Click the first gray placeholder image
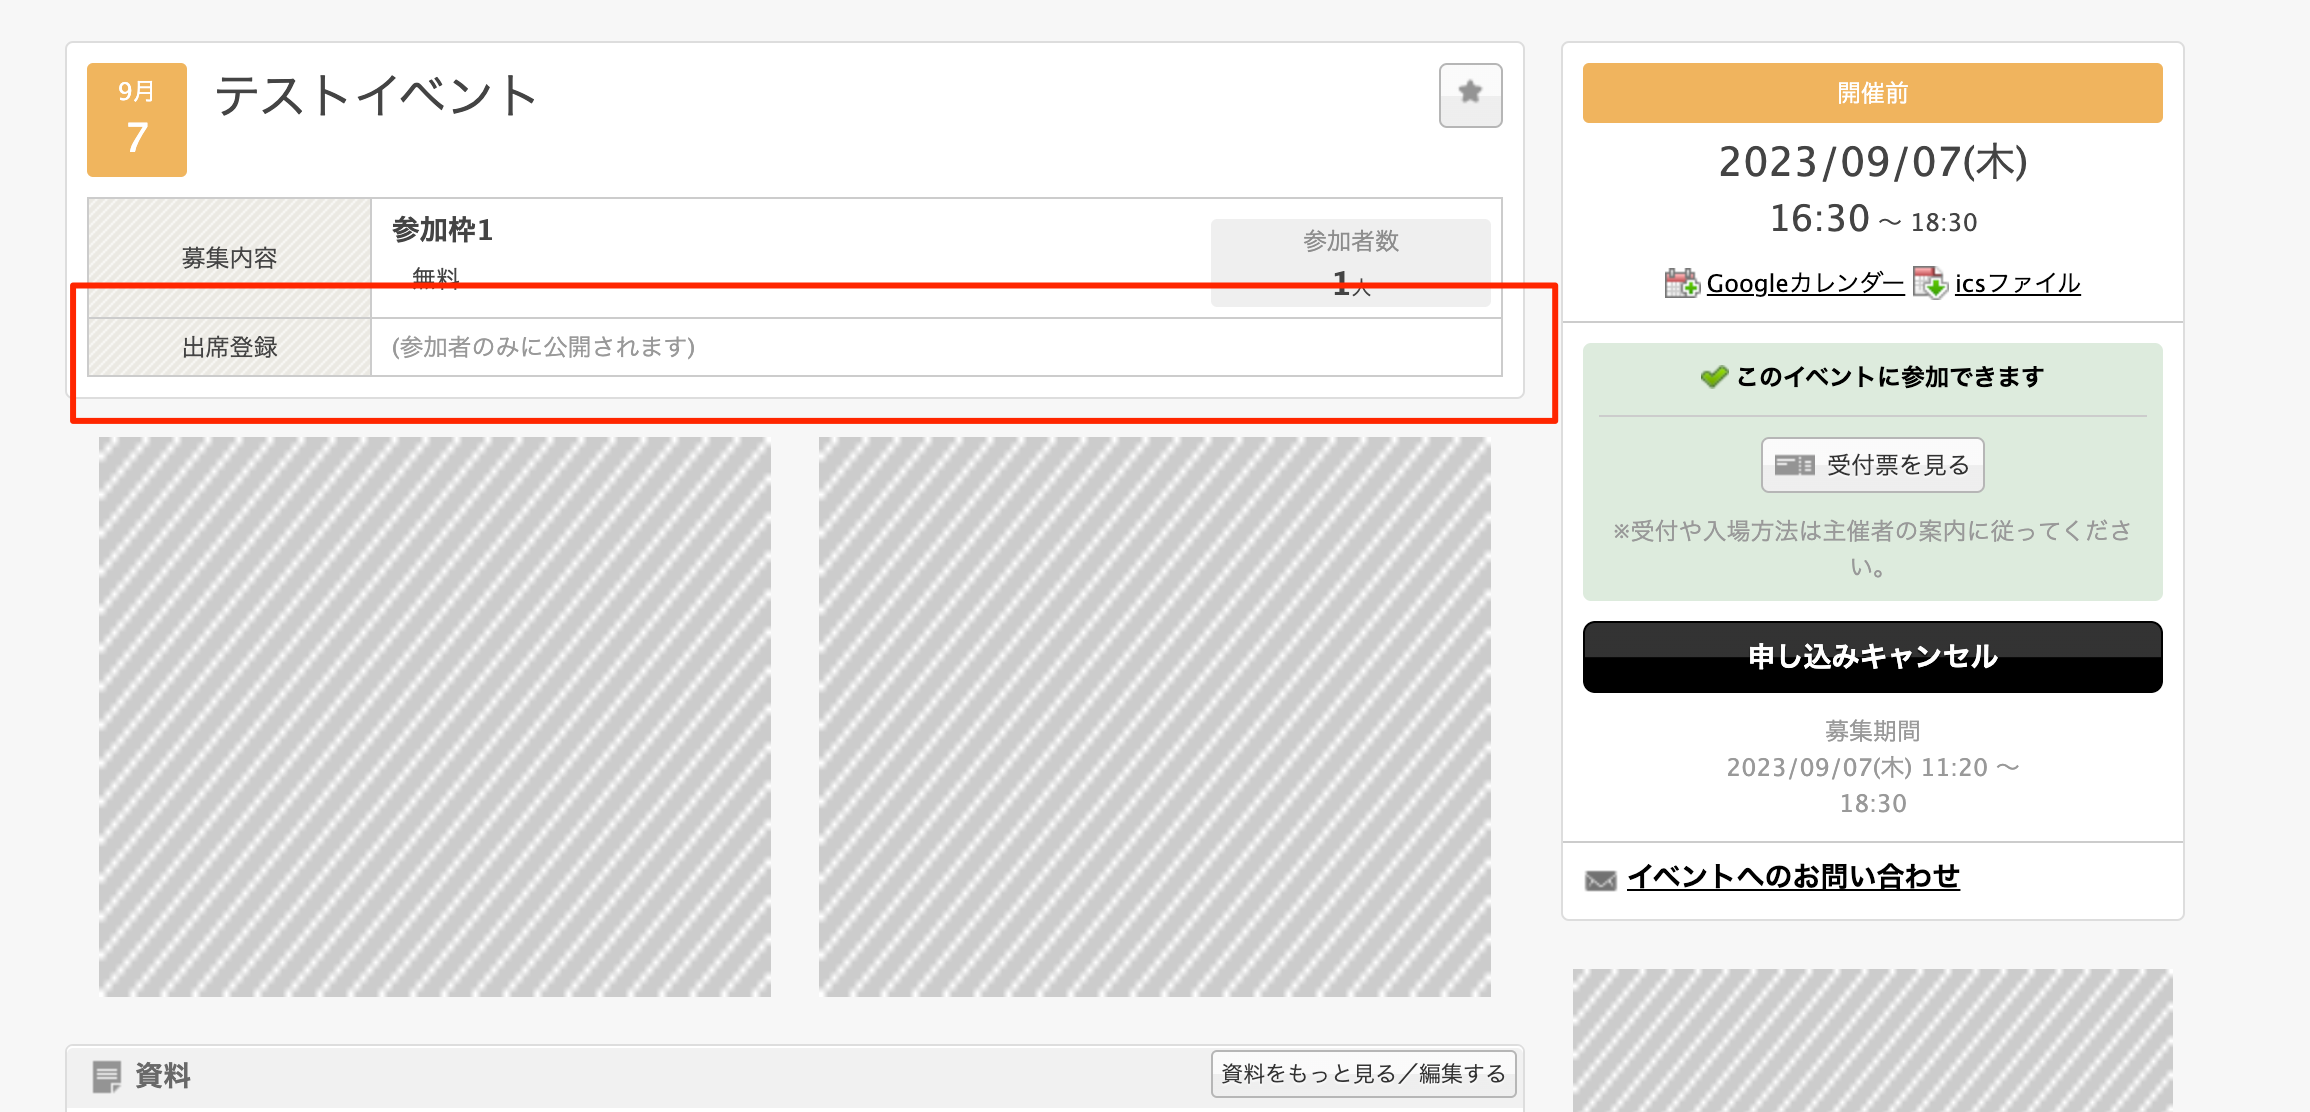This screenshot has width=2310, height=1112. [435, 714]
